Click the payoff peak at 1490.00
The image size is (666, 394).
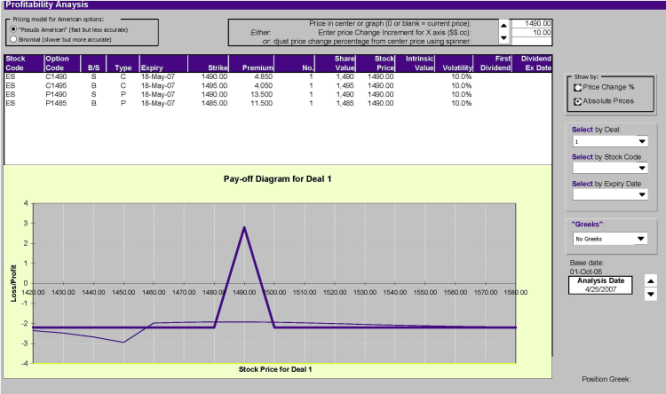tap(244, 228)
